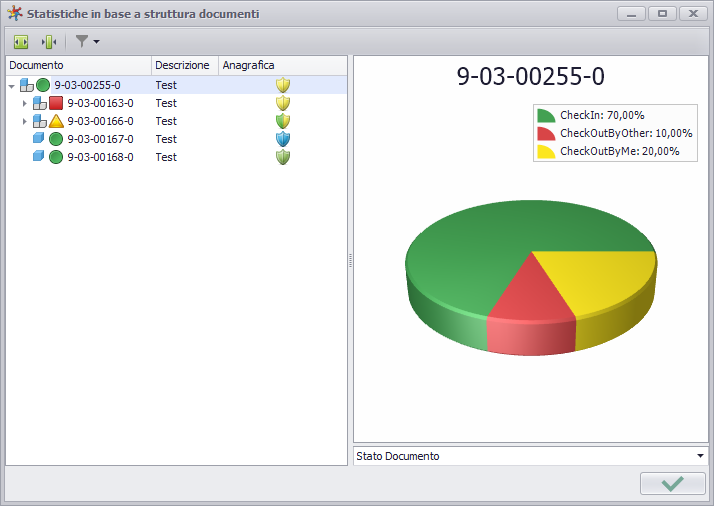Click the CheckOutByOther: 10,00% legend label
714x506 pixels.
tap(626, 133)
